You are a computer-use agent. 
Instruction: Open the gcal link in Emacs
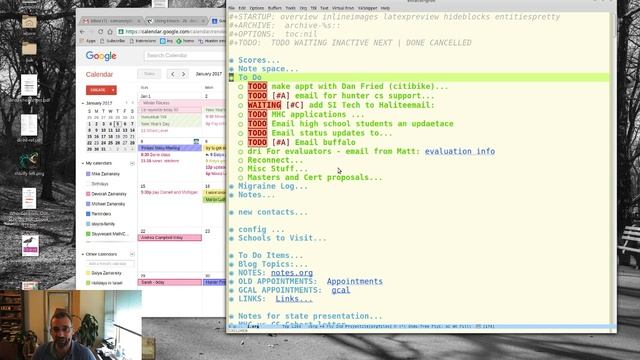340,290
